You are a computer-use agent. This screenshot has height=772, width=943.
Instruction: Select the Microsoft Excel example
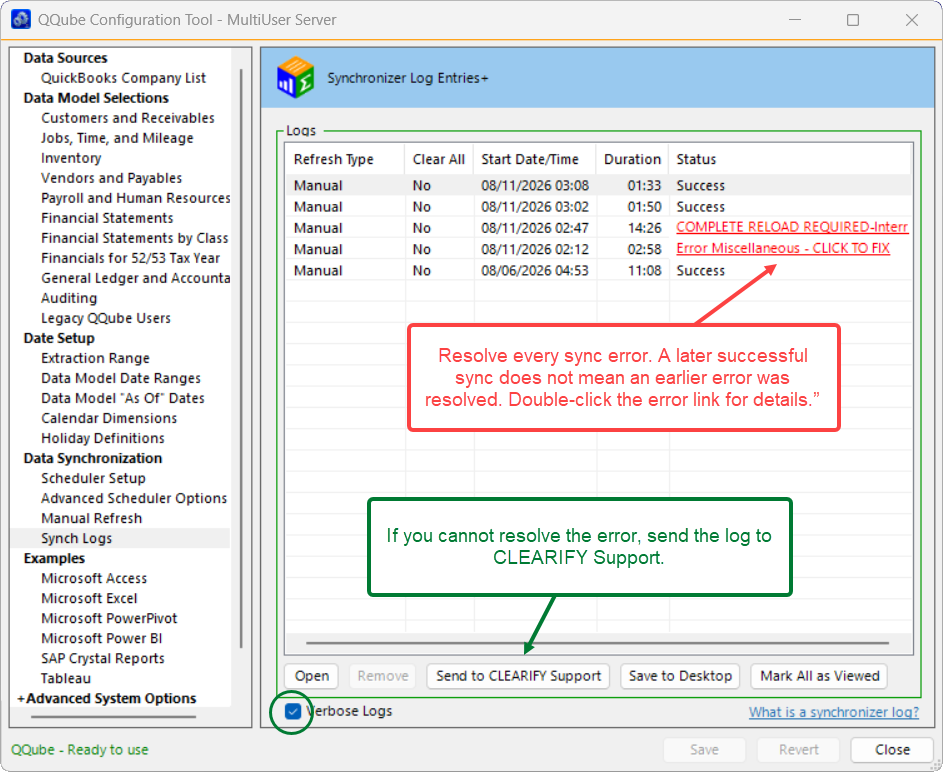[89, 598]
